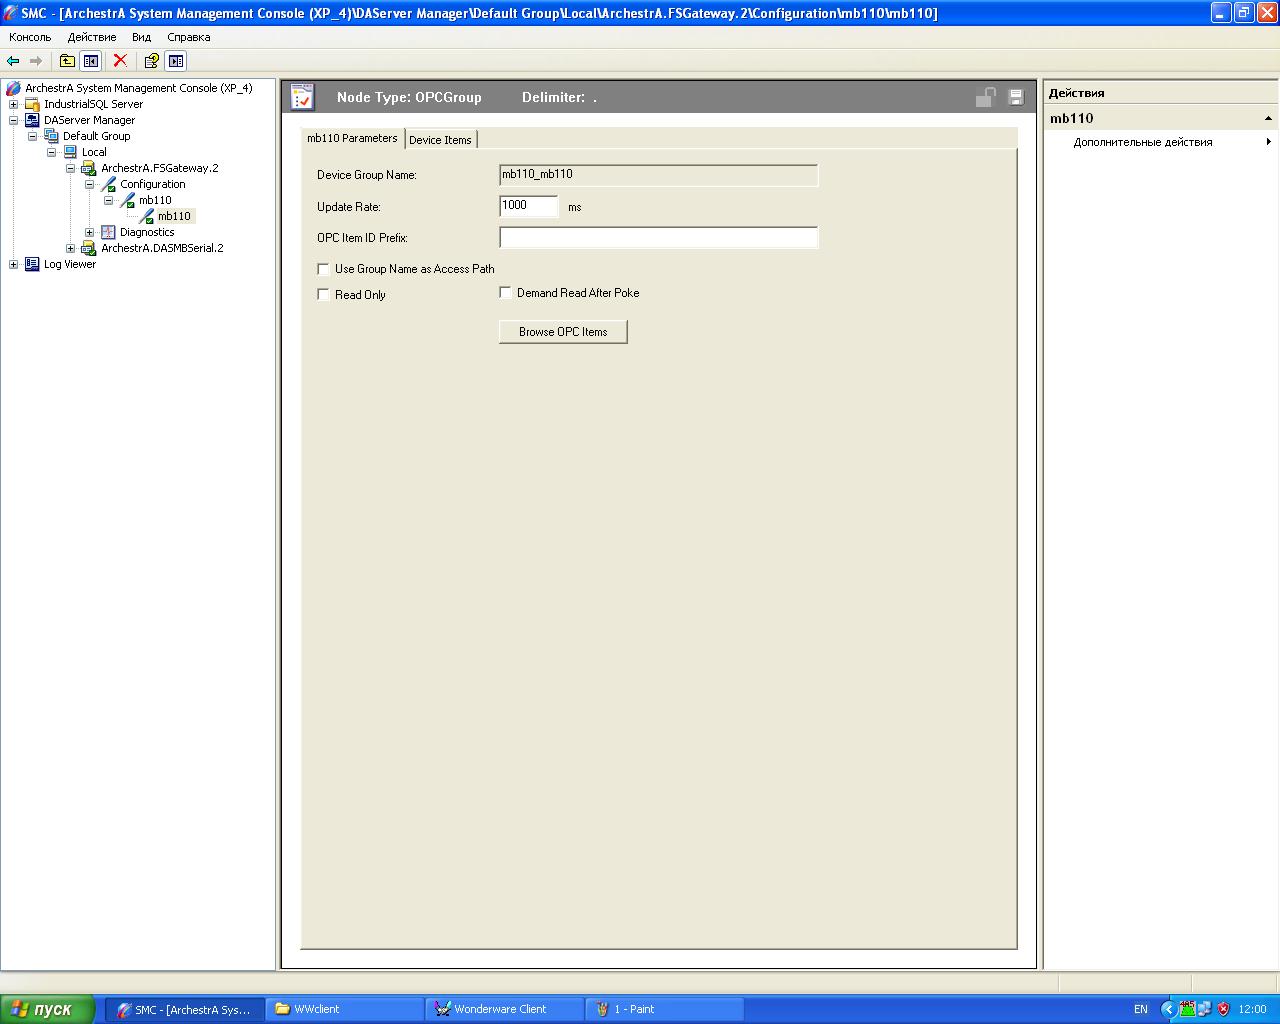The image size is (1280, 1024).
Task: Click the properties toolbar icon
Action: pos(151,61)
